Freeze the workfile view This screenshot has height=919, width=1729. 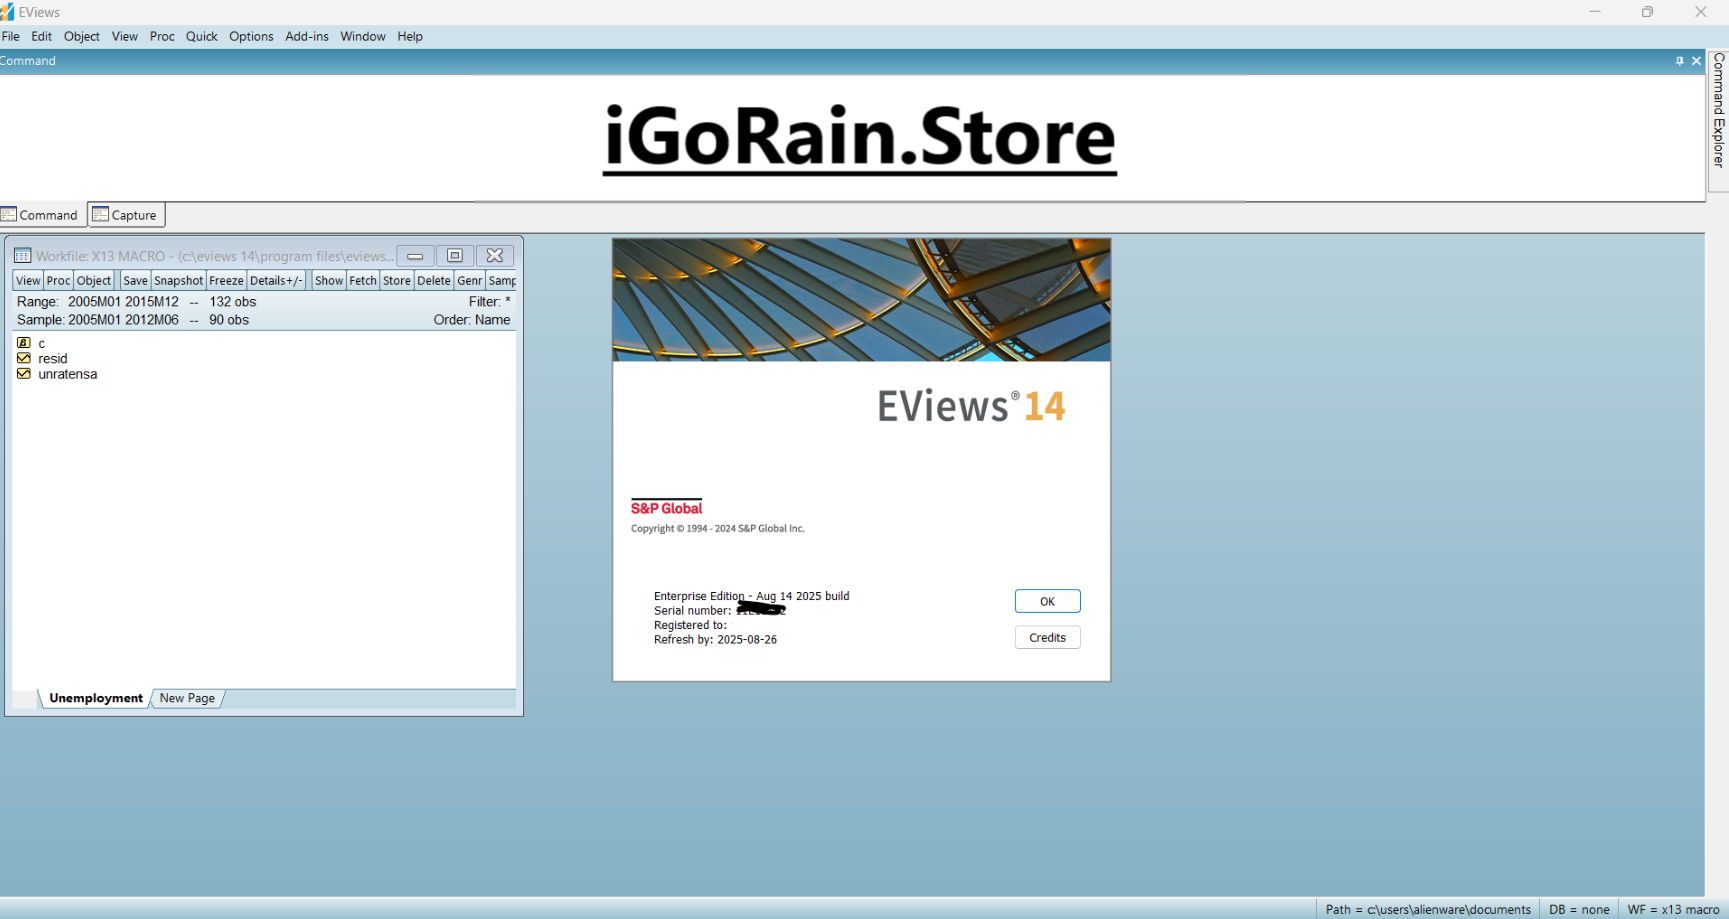pyautogui.click(x=226, y=280)
